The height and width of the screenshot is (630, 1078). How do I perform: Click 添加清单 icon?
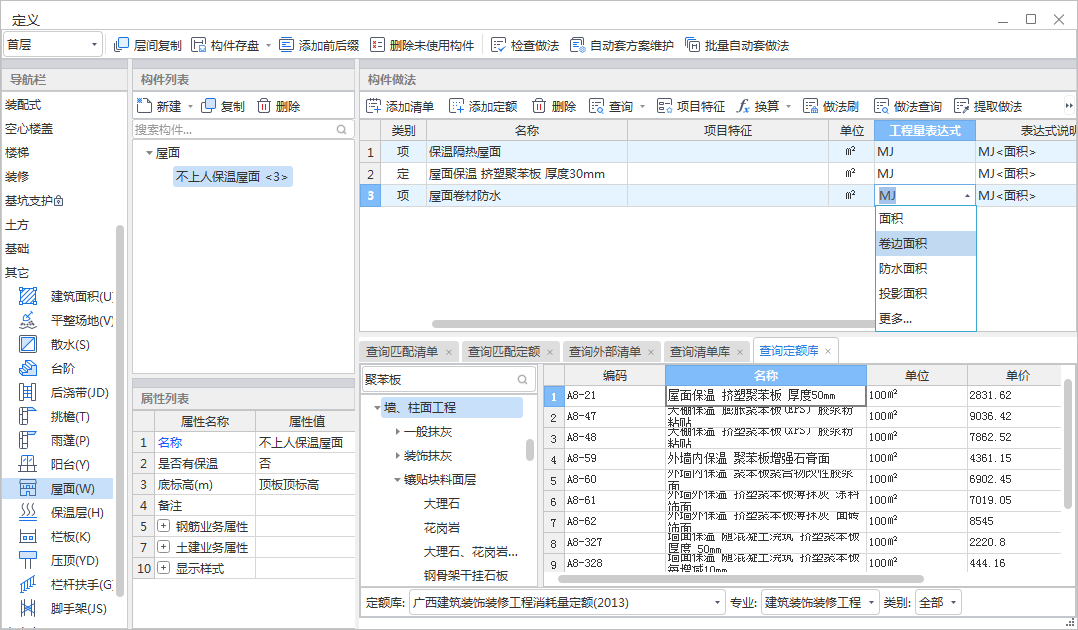373,106
